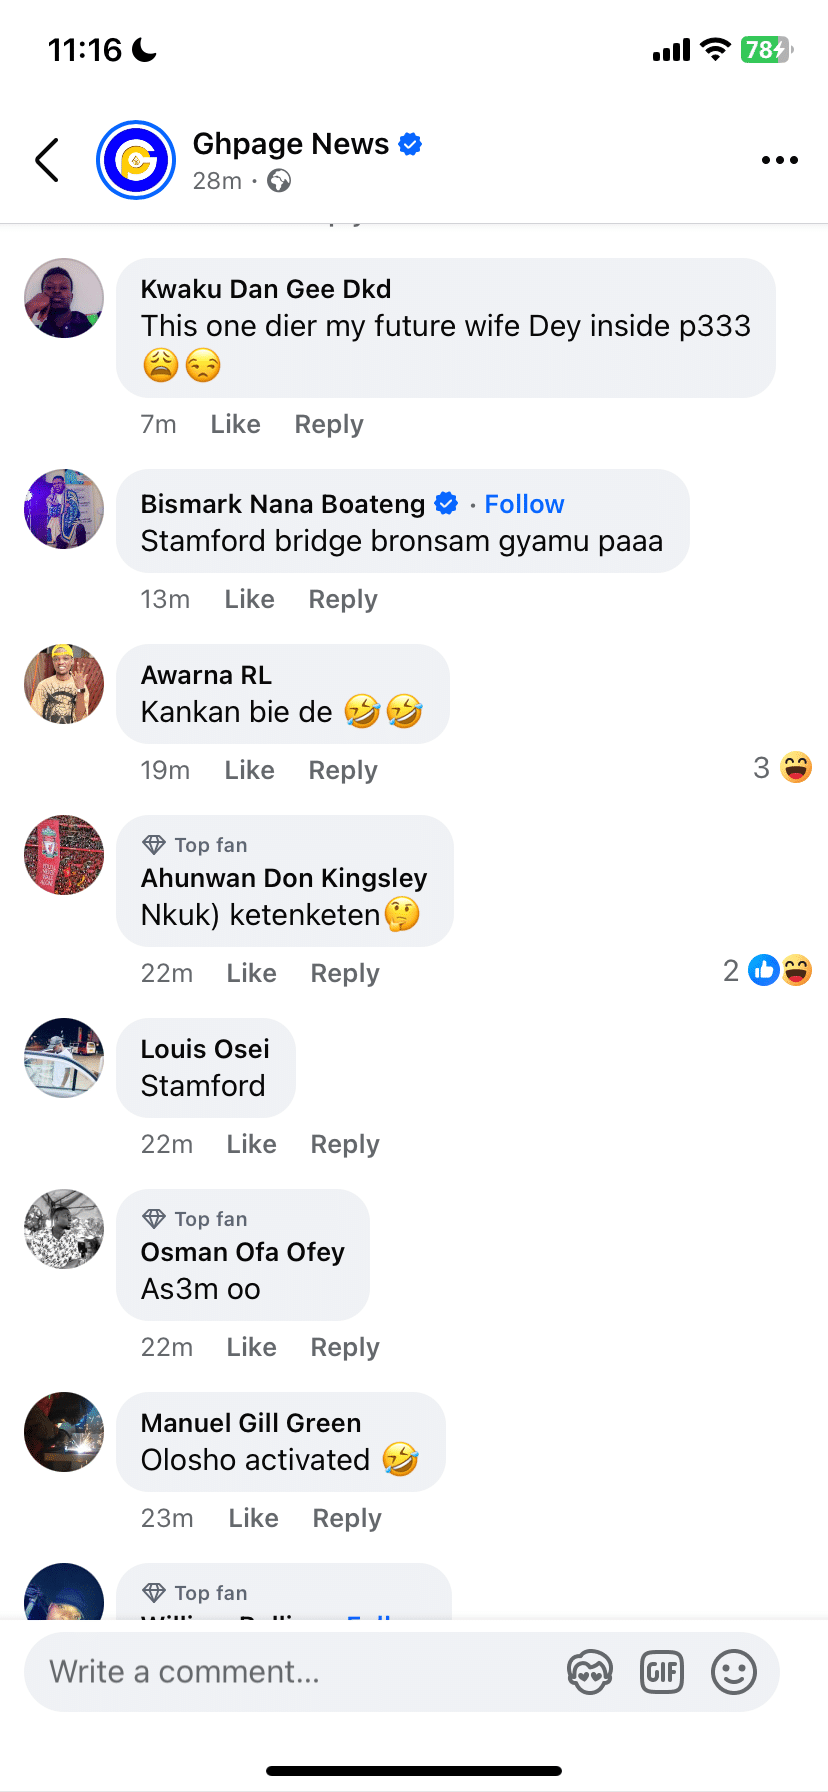
Task: Reply to Awarna RL's comment
Action: 343,770
